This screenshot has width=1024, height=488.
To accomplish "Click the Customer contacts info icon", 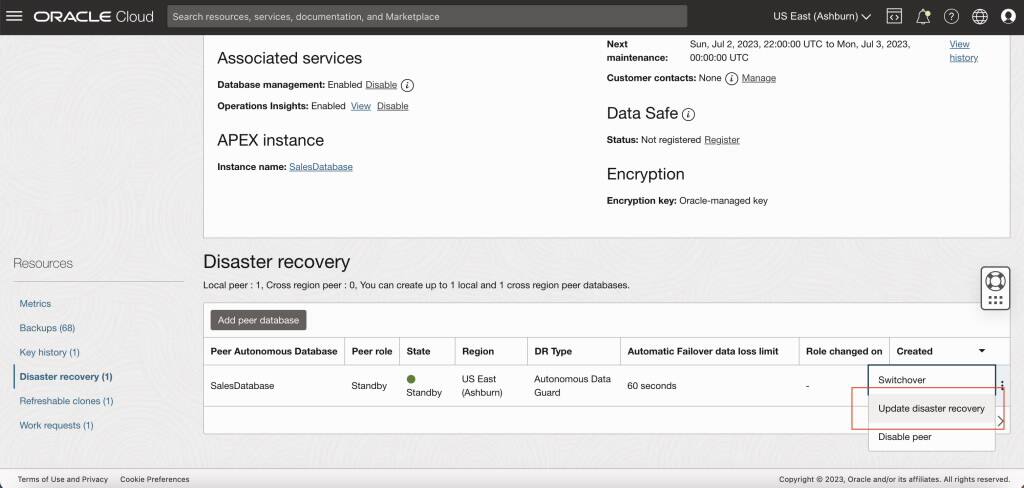I will click(731, 78).
